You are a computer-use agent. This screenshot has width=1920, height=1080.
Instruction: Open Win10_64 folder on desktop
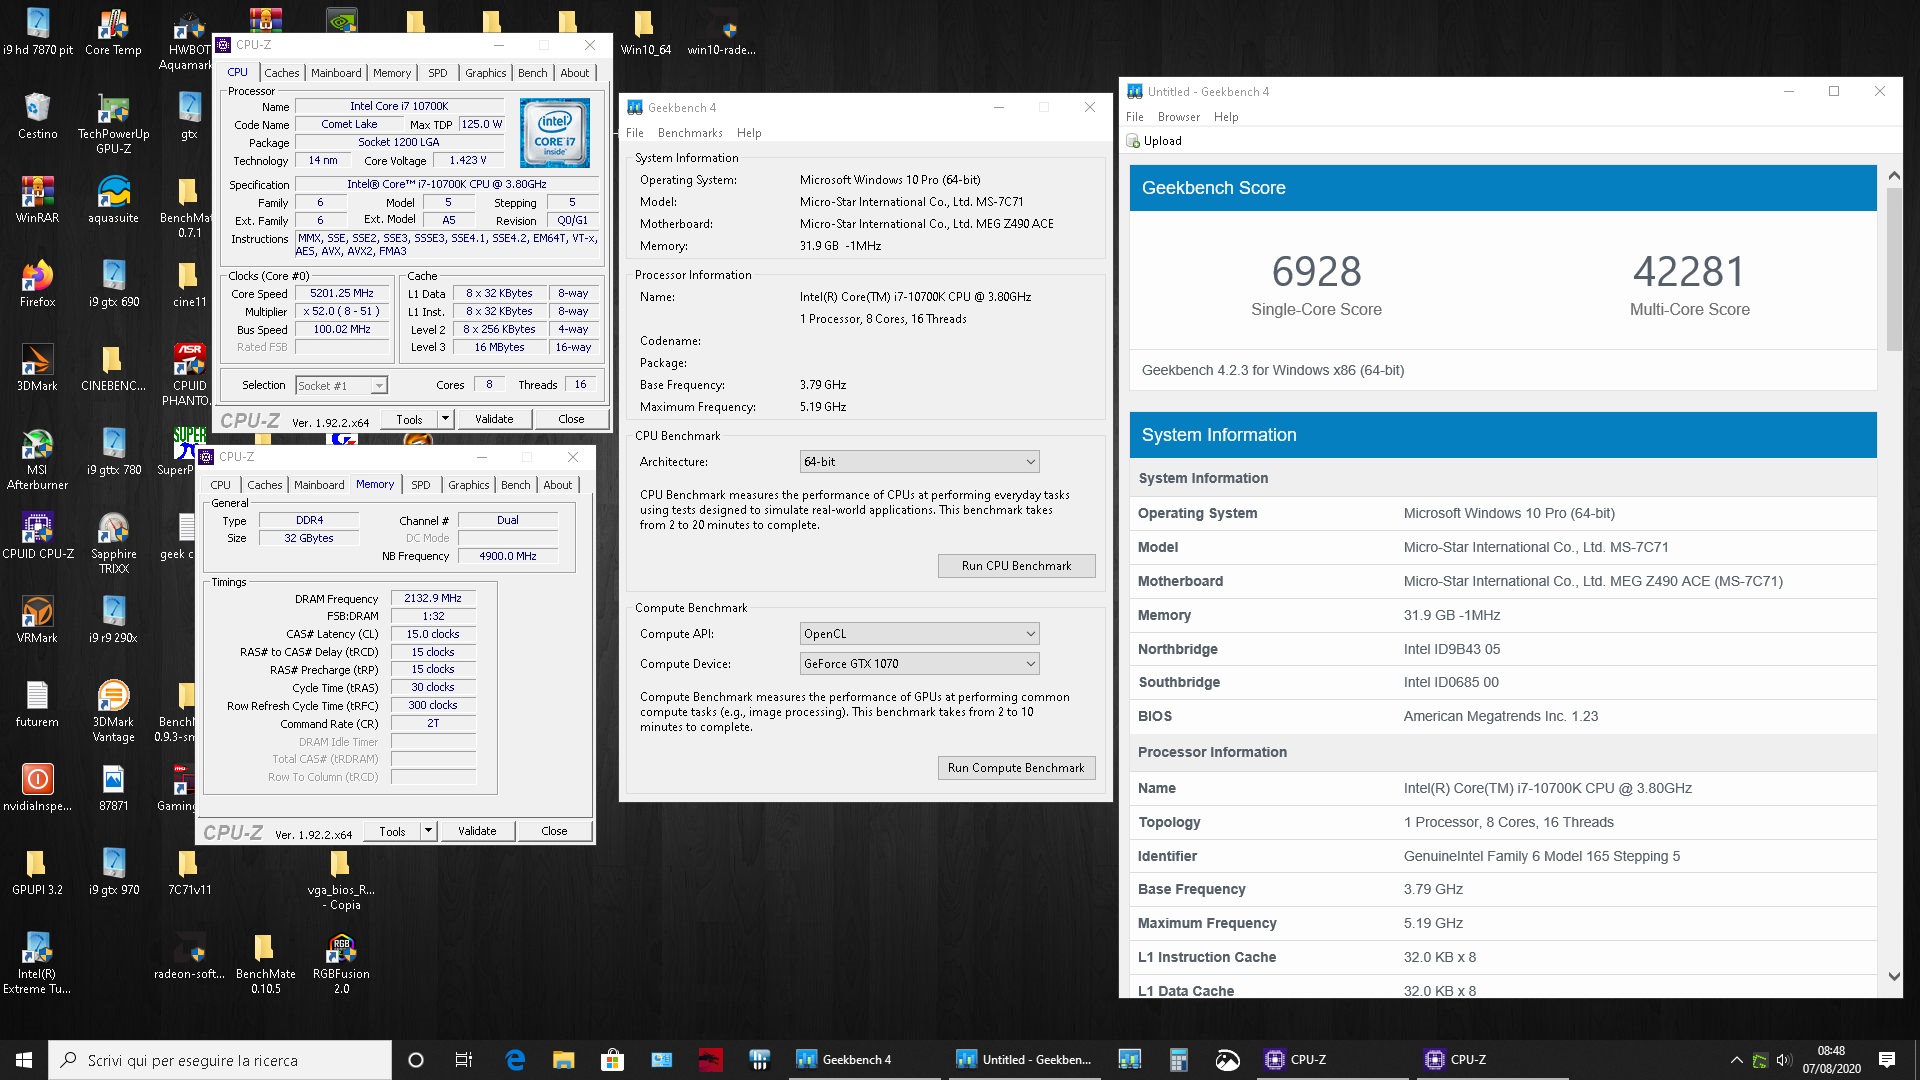click(x=645, y=32)
